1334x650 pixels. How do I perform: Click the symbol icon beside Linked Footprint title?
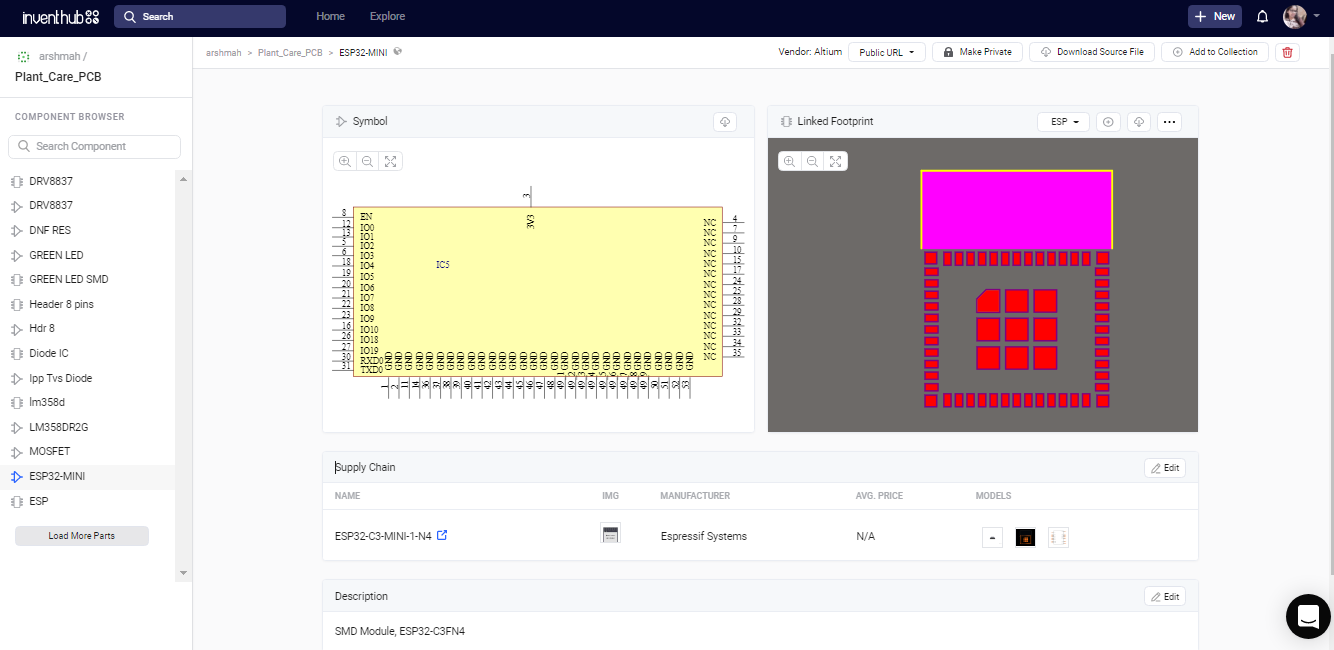(x=786, y=122)
